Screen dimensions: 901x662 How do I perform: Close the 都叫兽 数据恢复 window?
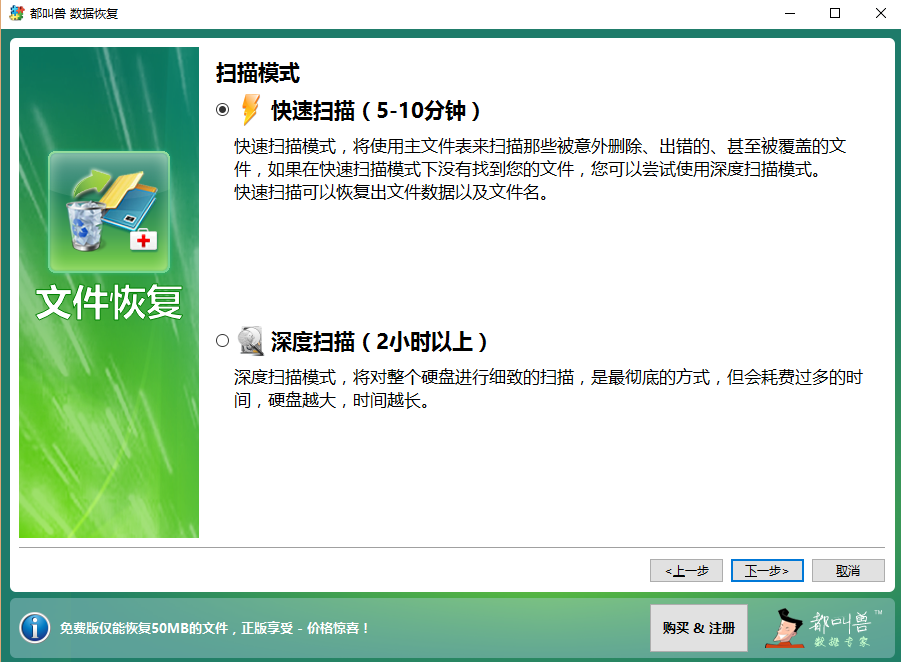click(x=880, y=13)
